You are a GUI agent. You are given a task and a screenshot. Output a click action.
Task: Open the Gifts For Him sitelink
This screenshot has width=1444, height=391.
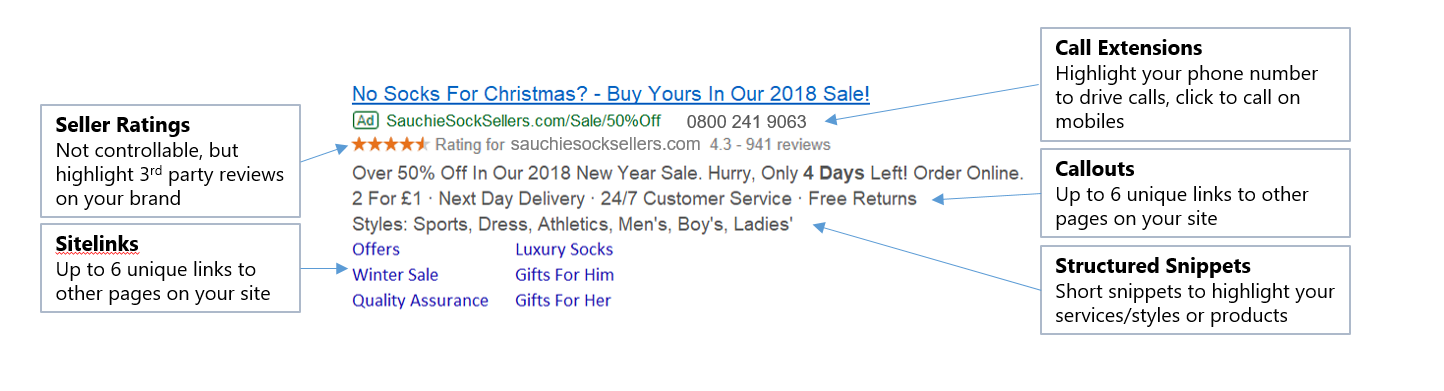pos(564,275)
